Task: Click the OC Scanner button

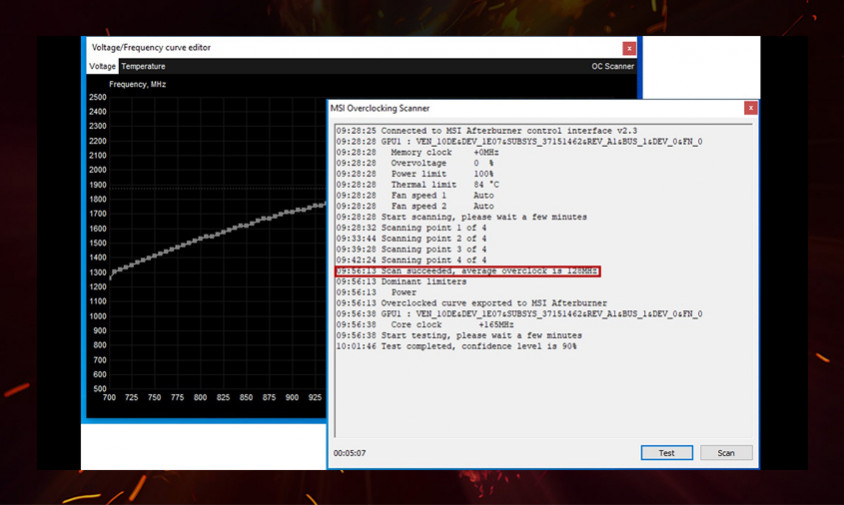Action: pos(612,67)
